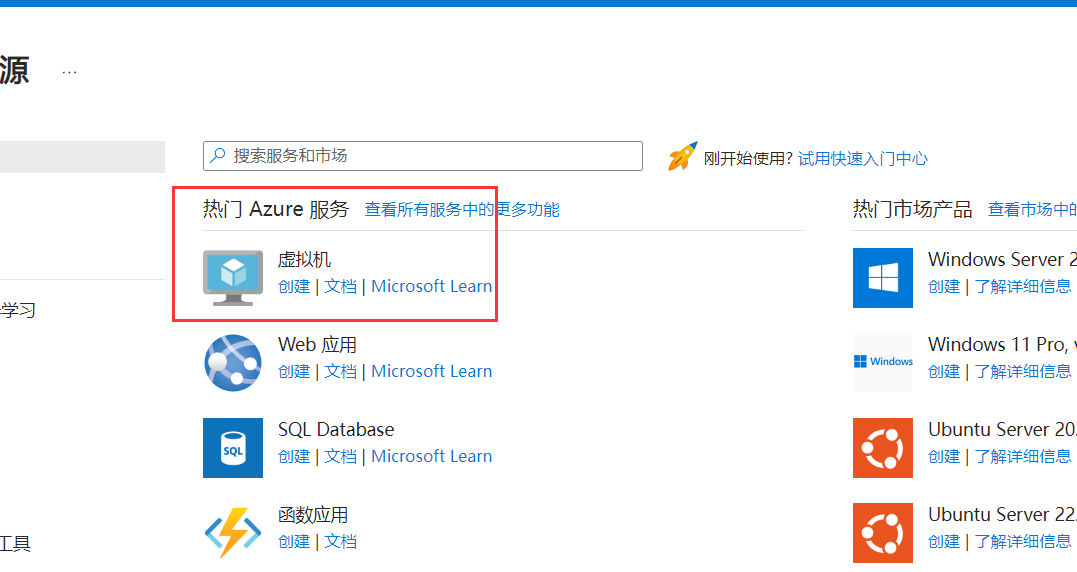The height and width of the screenshot is (572, 1077).
Task: Click 创建 under Ubuntu Server 20
Action: coord(944,456)
